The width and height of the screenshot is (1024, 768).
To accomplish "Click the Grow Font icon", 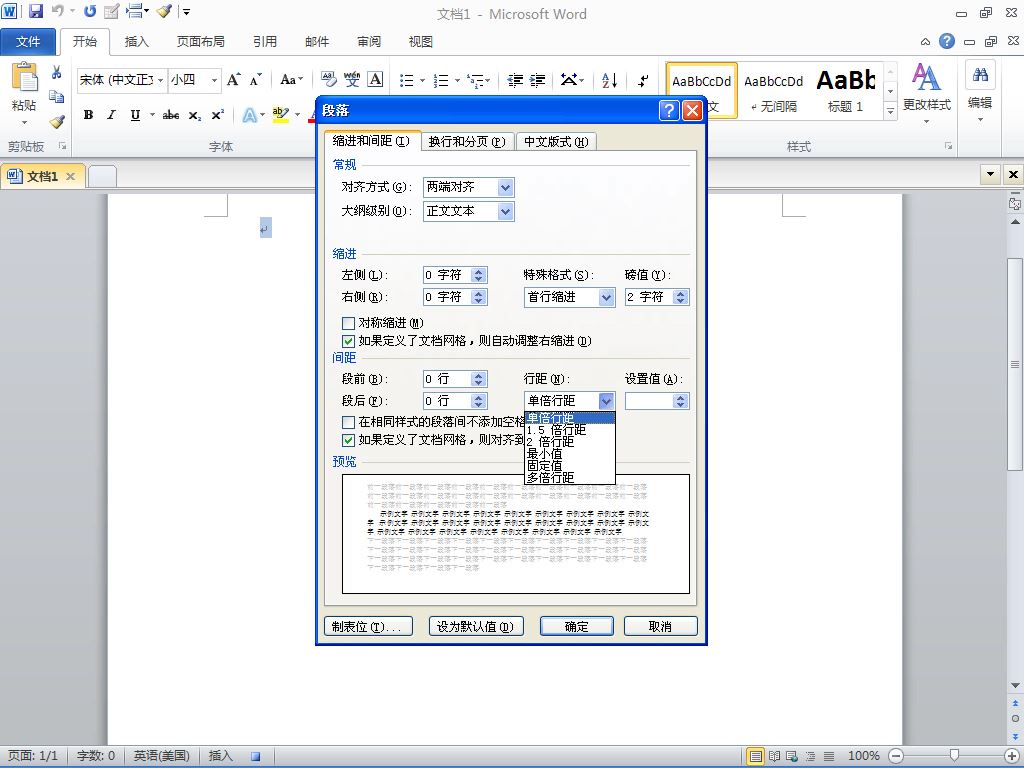I will click(x=233, y=80).
